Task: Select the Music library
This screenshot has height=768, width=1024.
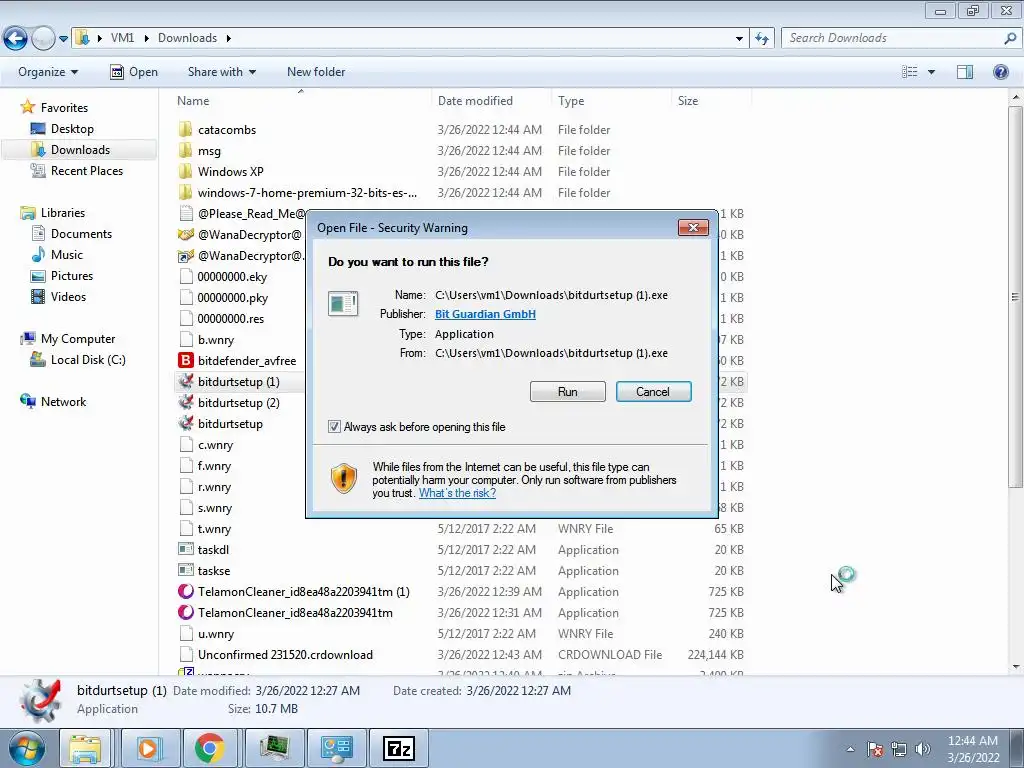Action: (67, 255)
